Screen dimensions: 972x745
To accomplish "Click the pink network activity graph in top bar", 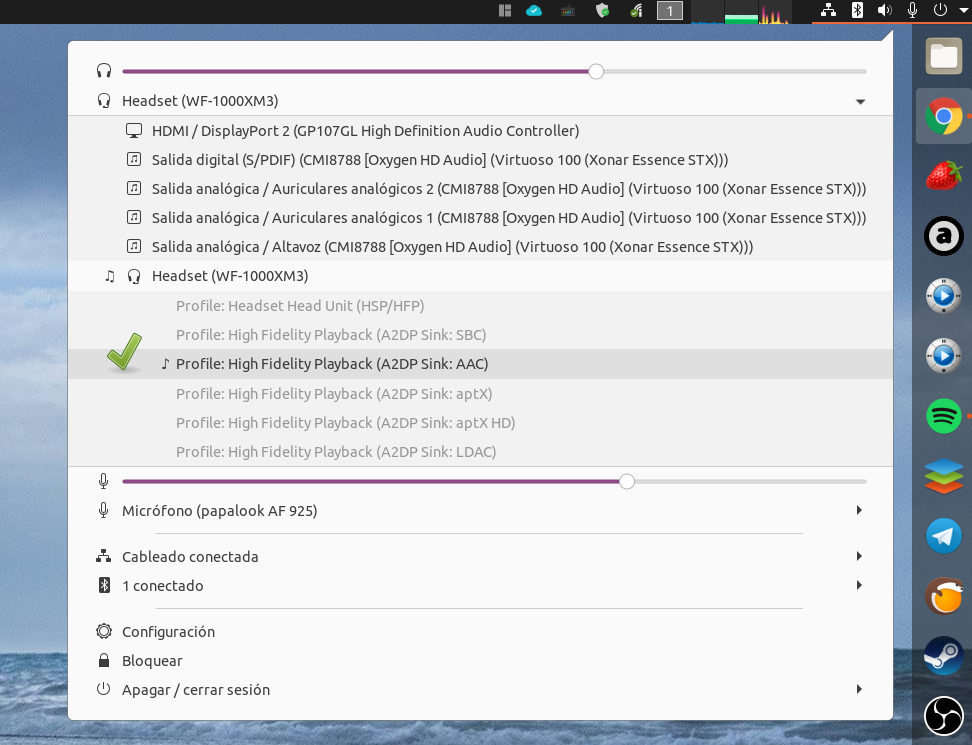I will [774, 12].
